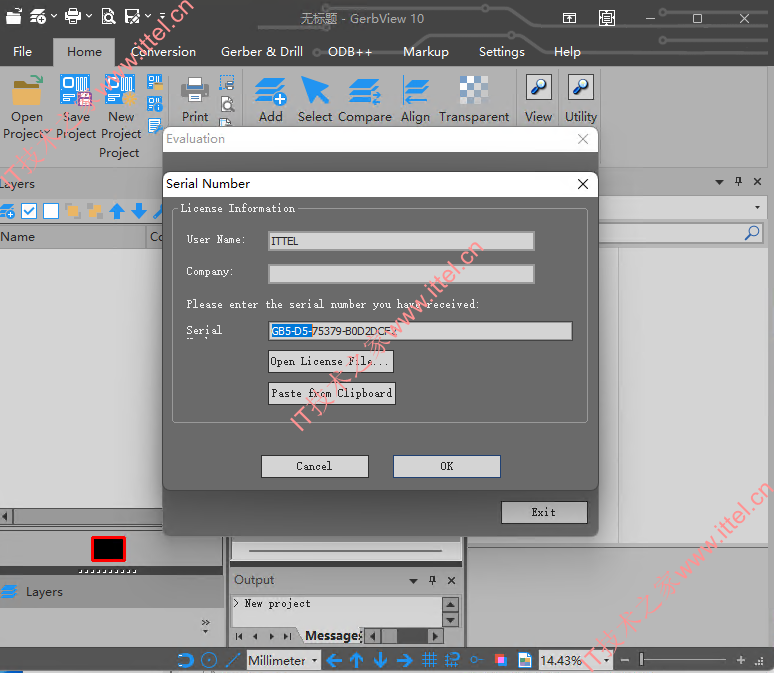Click the black color swatch with red border
Screen dimensions: 774x673
[x=109, y=549]
